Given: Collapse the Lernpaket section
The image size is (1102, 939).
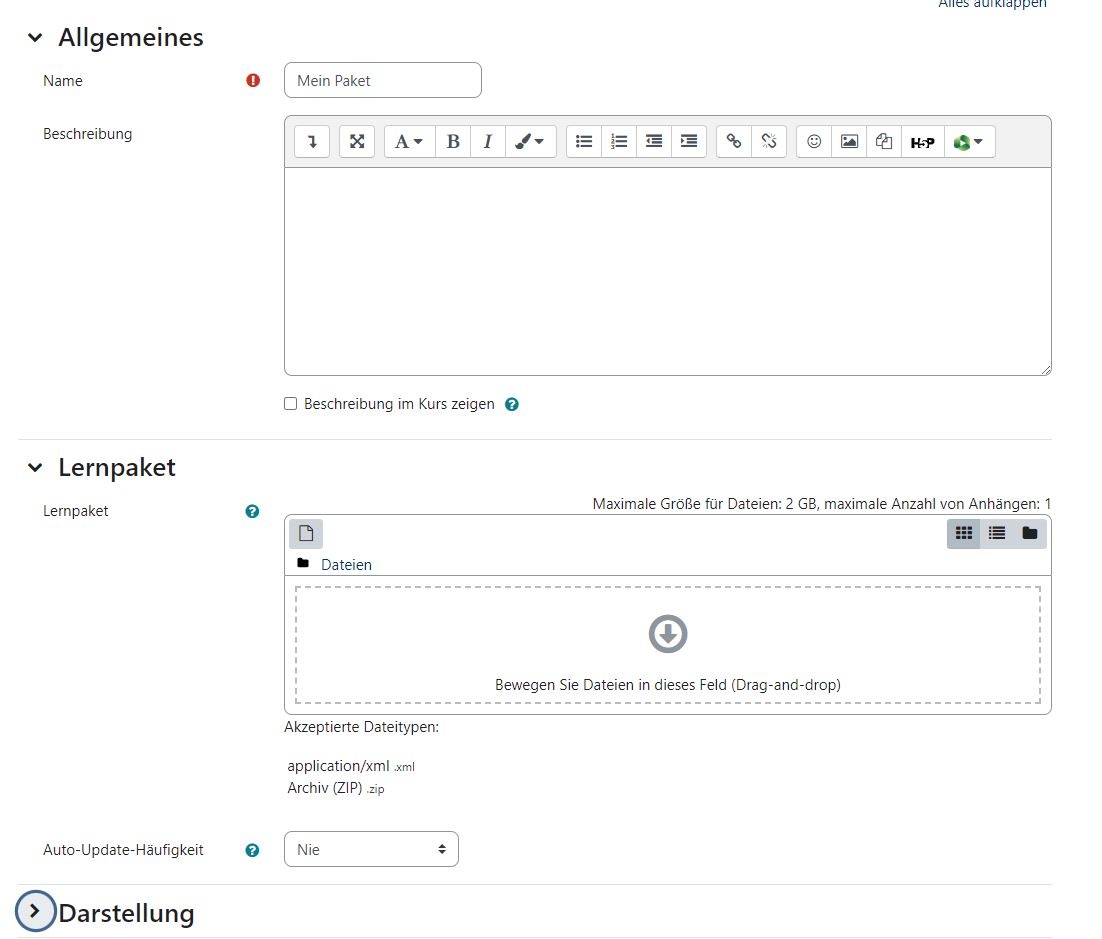Looking at the screenshot, I should [36, 467].
